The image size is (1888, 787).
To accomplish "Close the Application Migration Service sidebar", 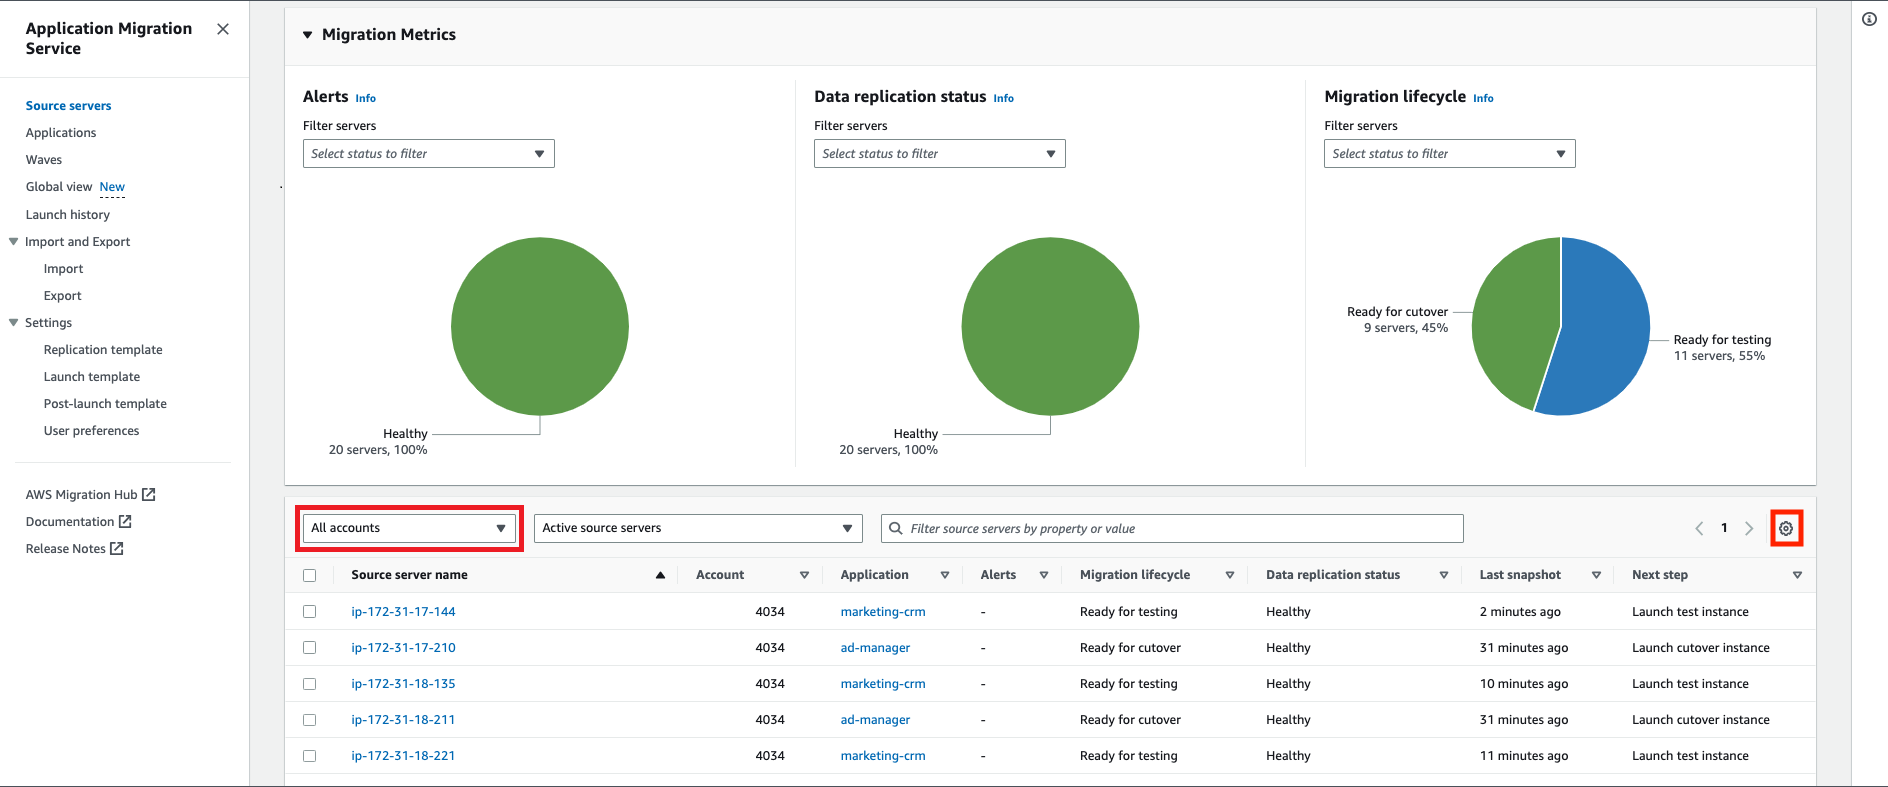I will tap(223, 29).
